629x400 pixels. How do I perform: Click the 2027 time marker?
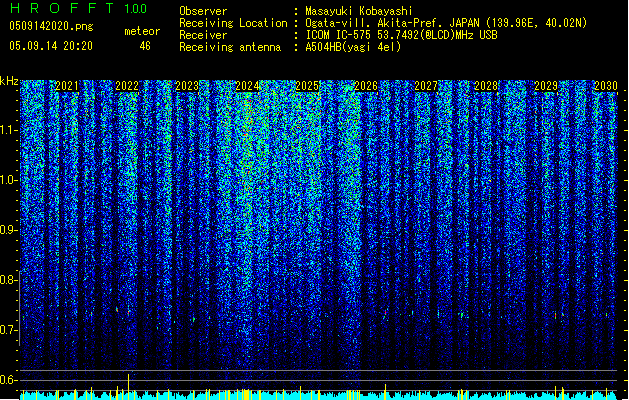[426, 86]
